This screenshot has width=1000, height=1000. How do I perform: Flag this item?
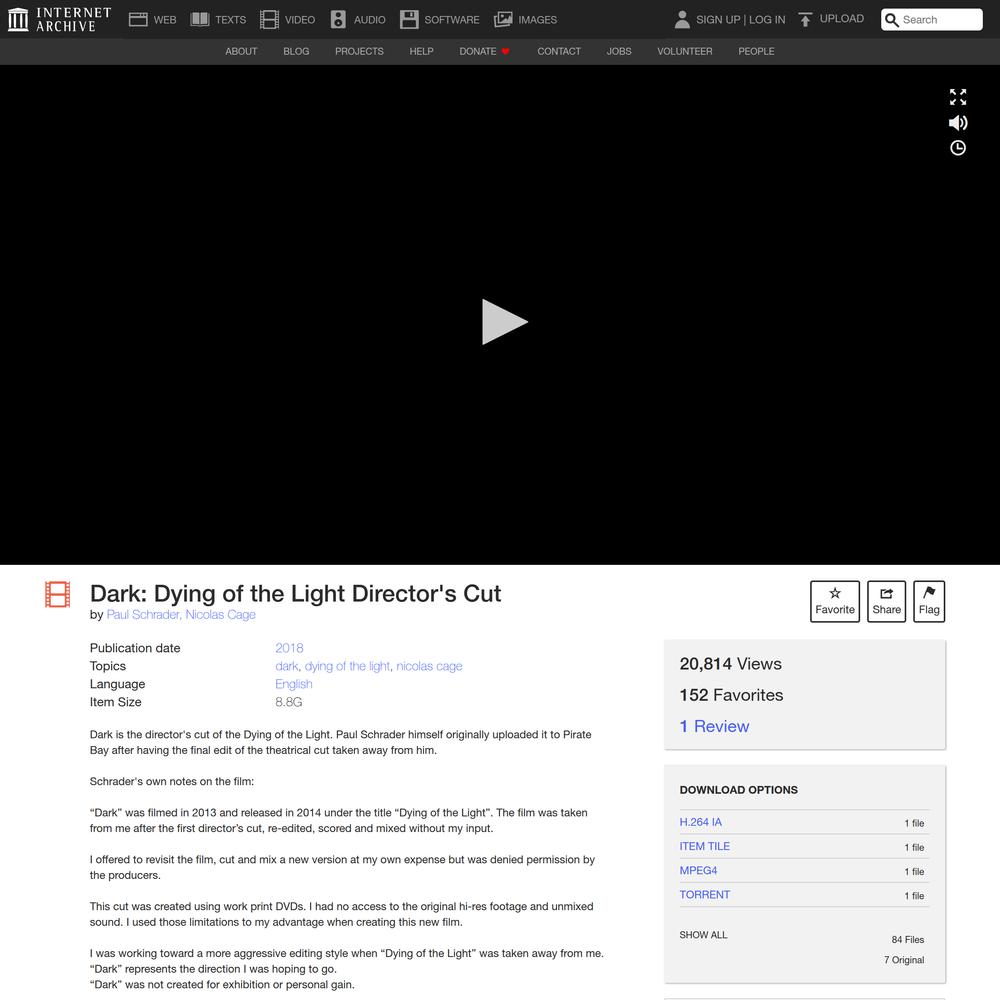tap(929, 601)
